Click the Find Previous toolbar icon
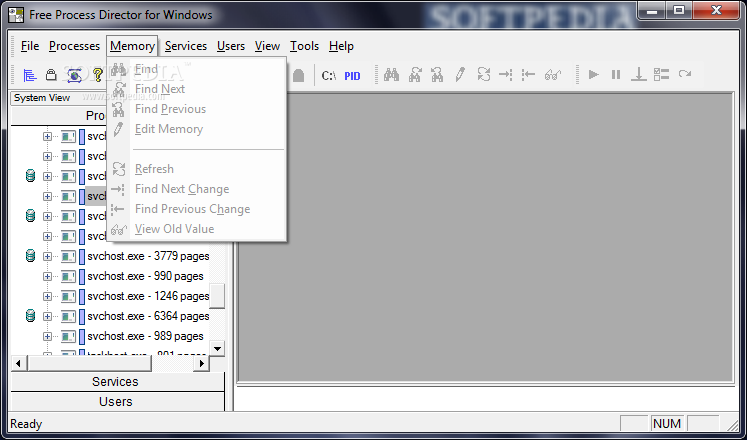The image size is (747, 440). pyautogui.click(x=437, y=75)
